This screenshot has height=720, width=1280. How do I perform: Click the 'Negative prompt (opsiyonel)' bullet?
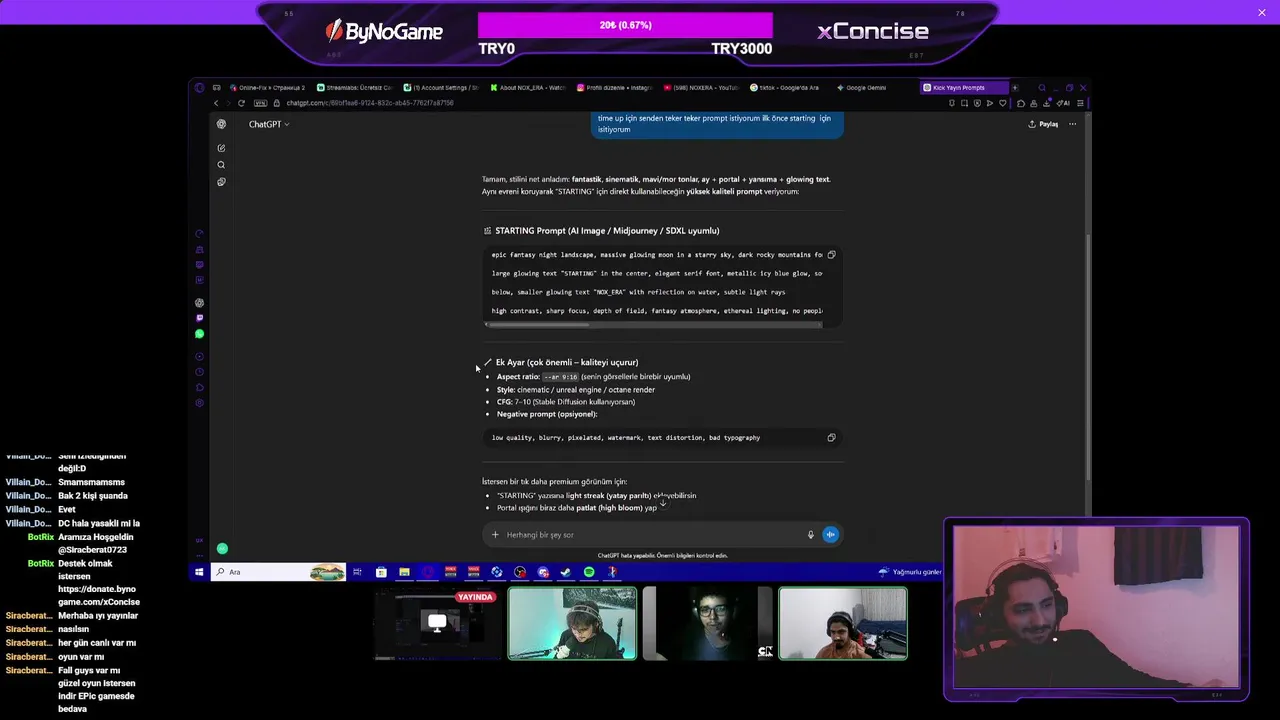[x=547, y=414]
